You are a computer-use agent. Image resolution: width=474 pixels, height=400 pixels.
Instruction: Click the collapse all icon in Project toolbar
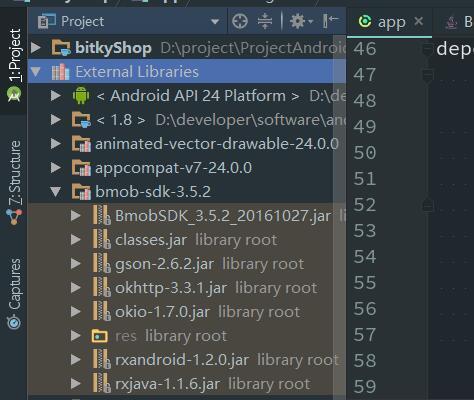tap(265, 21)
